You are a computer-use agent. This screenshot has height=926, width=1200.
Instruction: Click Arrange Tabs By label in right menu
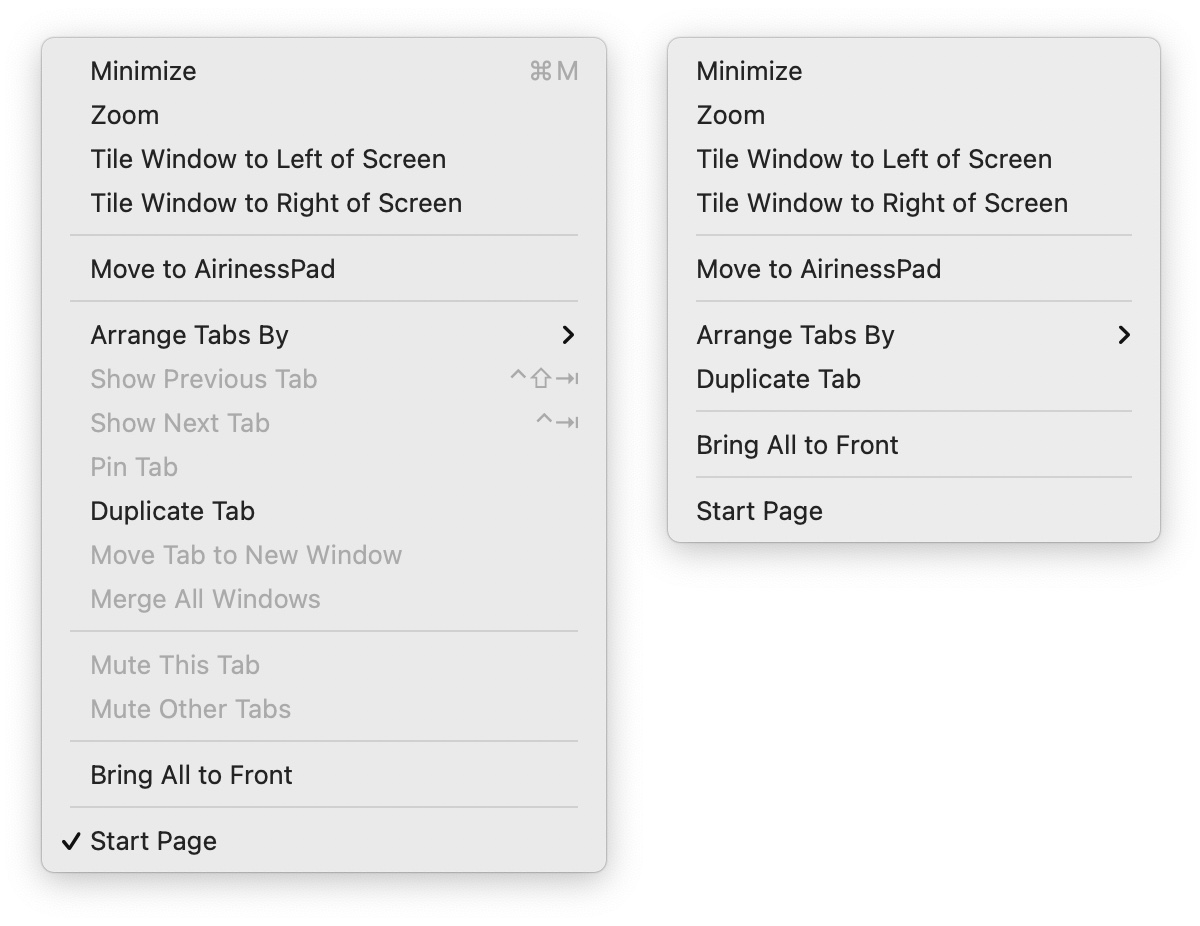click(795, 335)
